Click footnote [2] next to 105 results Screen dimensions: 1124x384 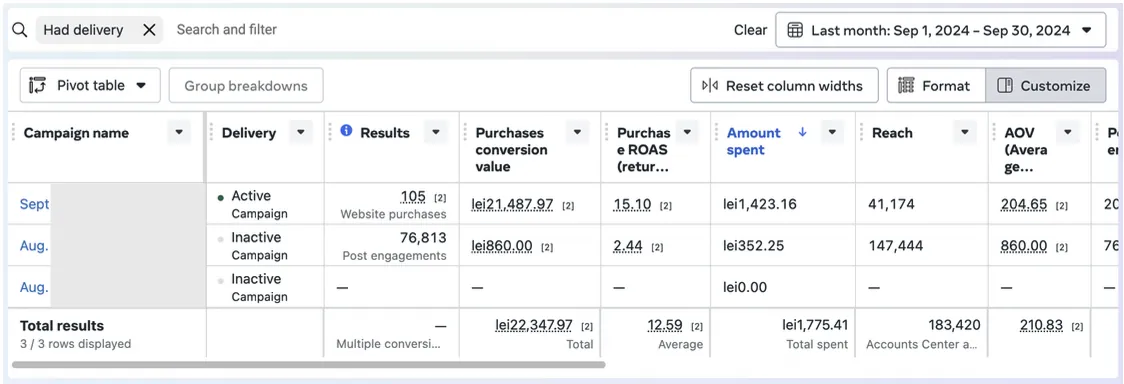coord(440,198)
